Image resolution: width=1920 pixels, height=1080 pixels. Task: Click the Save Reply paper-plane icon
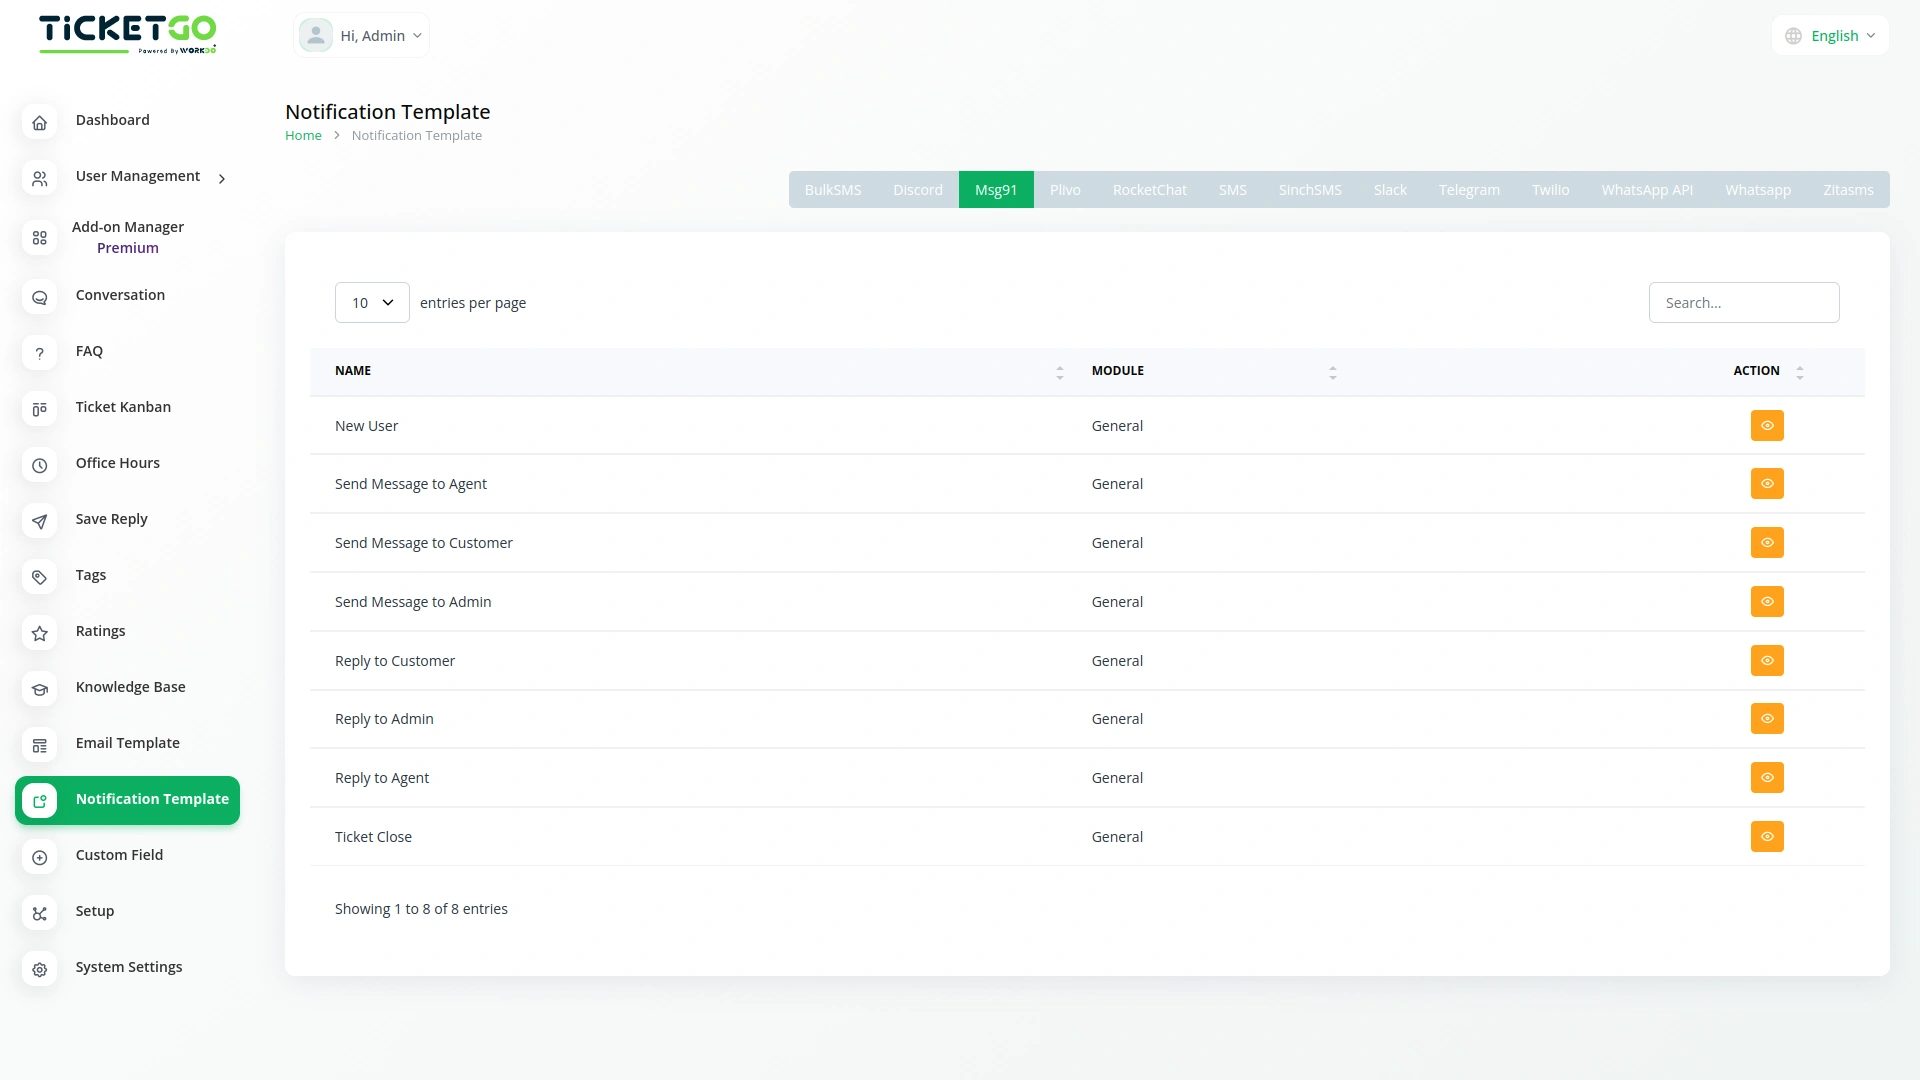[x=39, y=521]
